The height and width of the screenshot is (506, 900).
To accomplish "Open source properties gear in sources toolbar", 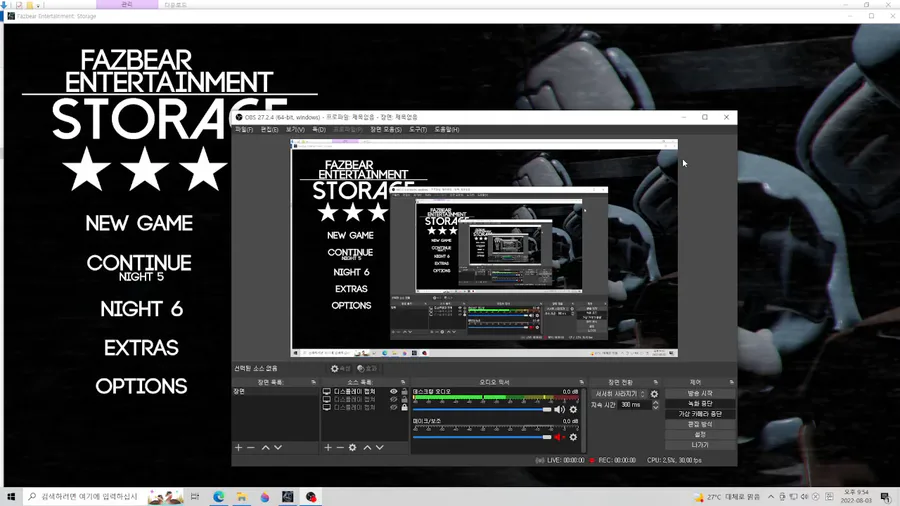I will click(x=352, y=447).
